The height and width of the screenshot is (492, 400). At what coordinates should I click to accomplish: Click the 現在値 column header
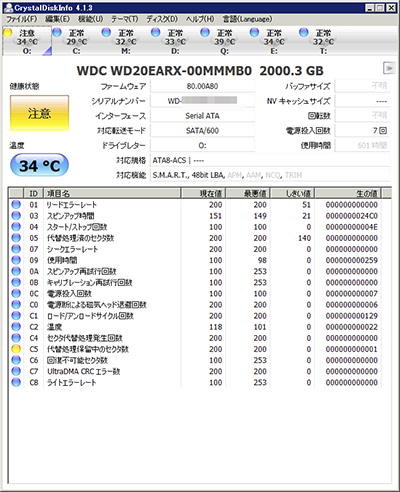203,193
